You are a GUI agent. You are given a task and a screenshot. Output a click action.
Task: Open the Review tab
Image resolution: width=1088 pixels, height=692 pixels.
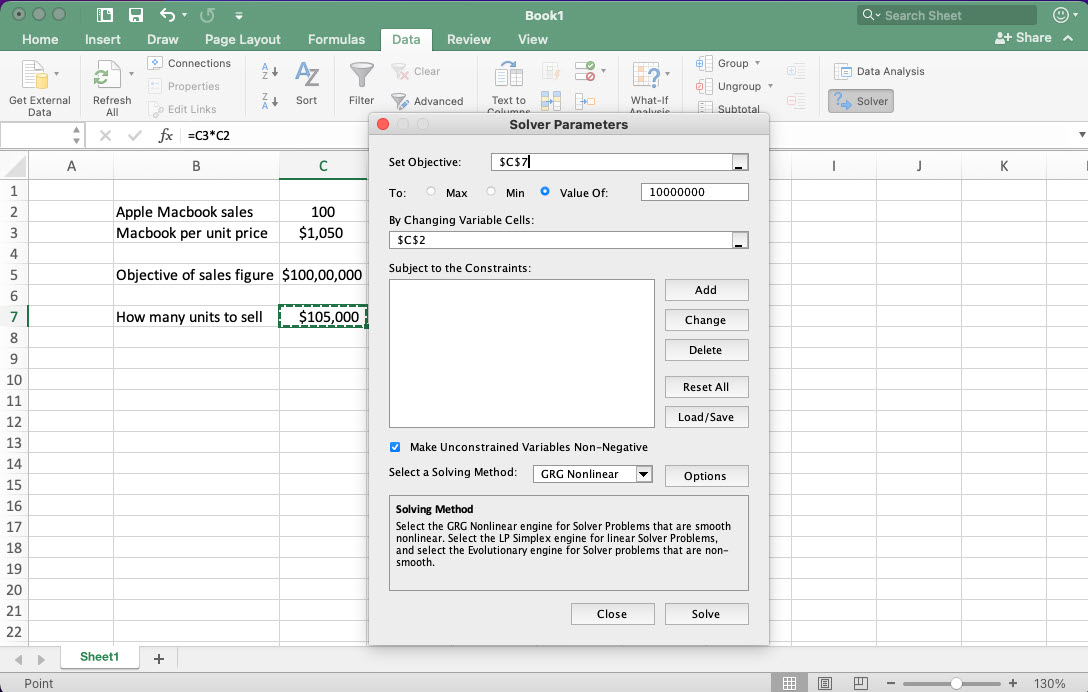pyautogui.click(x=468, y=39)
